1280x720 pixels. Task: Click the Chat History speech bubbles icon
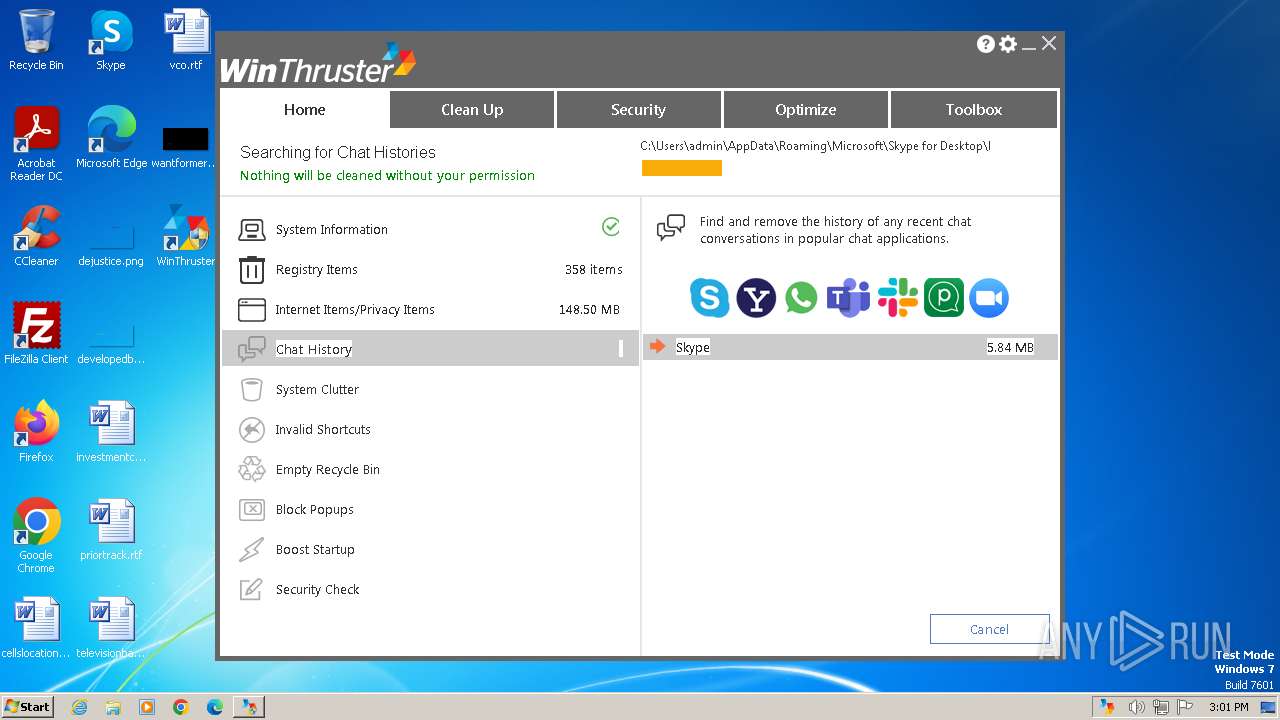(251, 350)
